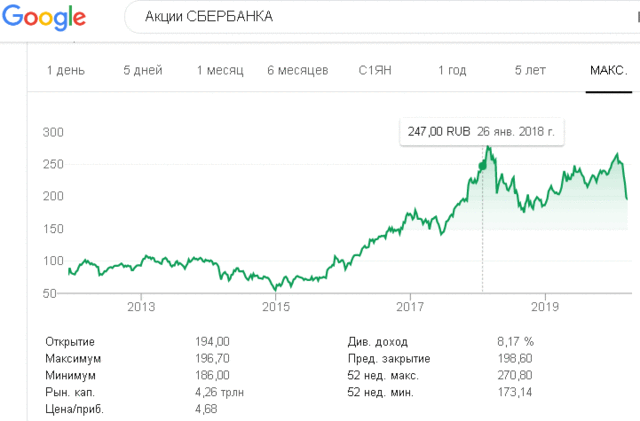The image size is (640, 421).
Task: Click the 2015 label on the chart axis
Action: pos(275,305)
